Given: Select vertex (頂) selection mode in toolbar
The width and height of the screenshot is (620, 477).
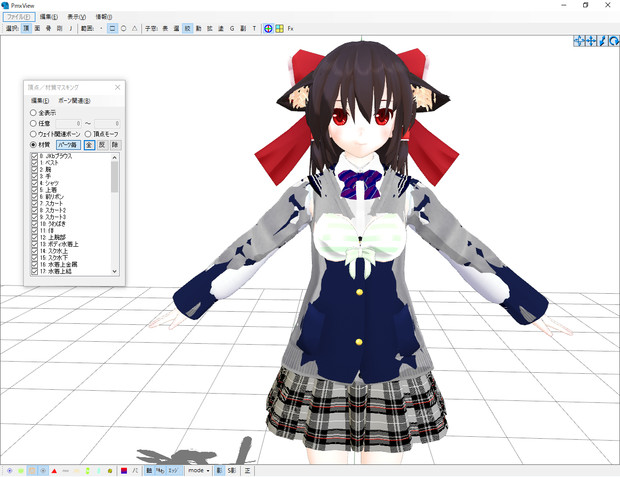Looking at the screenshot, I should point(26,28).
